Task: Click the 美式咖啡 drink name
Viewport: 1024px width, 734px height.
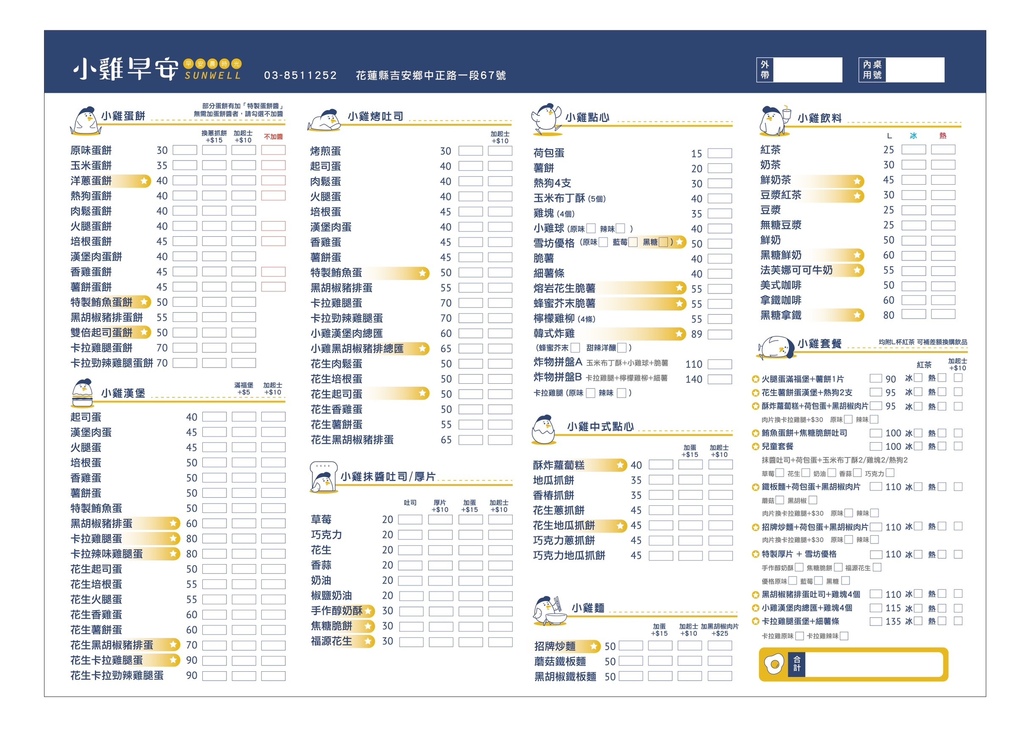Action: pos(780,285)
